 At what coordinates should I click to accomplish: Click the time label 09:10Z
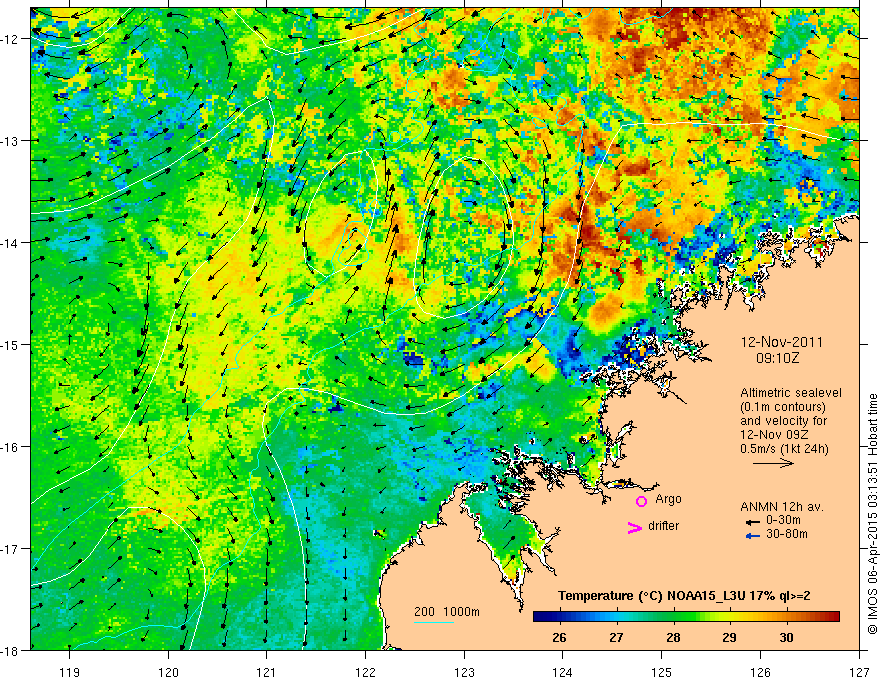[x=778, y=358]
